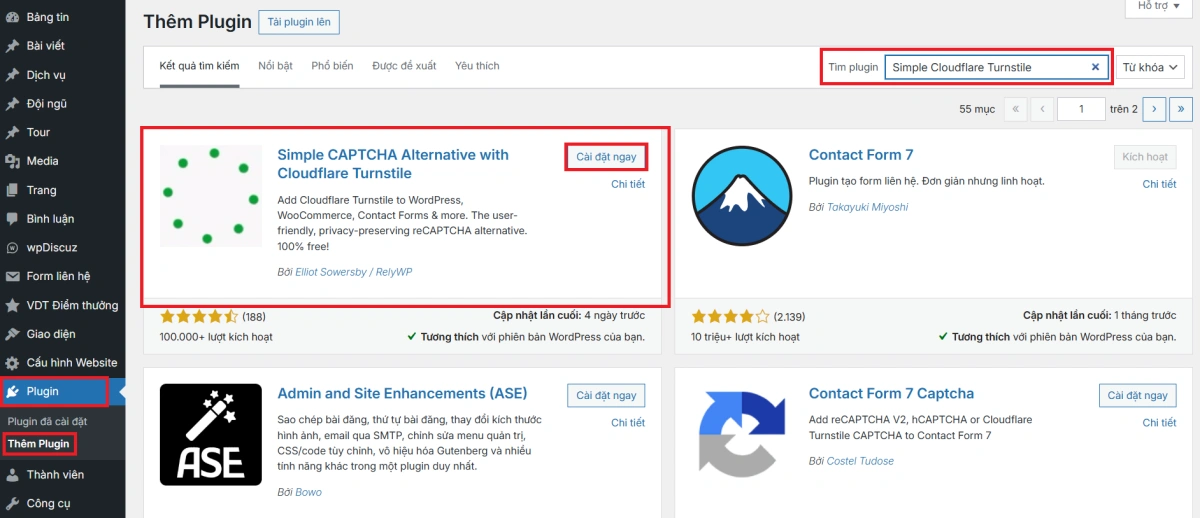Switch to Nổi bật tab

click(275, 66)
